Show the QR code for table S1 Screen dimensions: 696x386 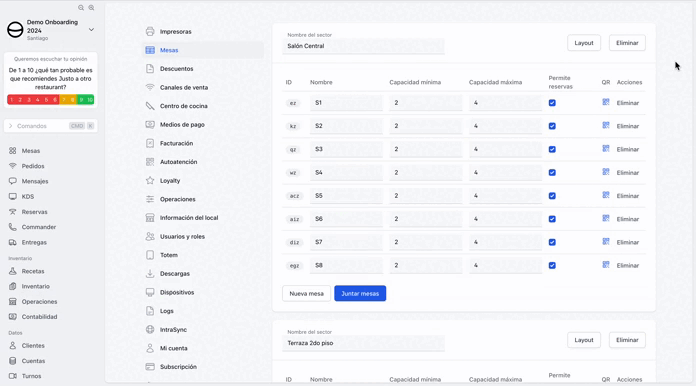(x=606, y=102)
